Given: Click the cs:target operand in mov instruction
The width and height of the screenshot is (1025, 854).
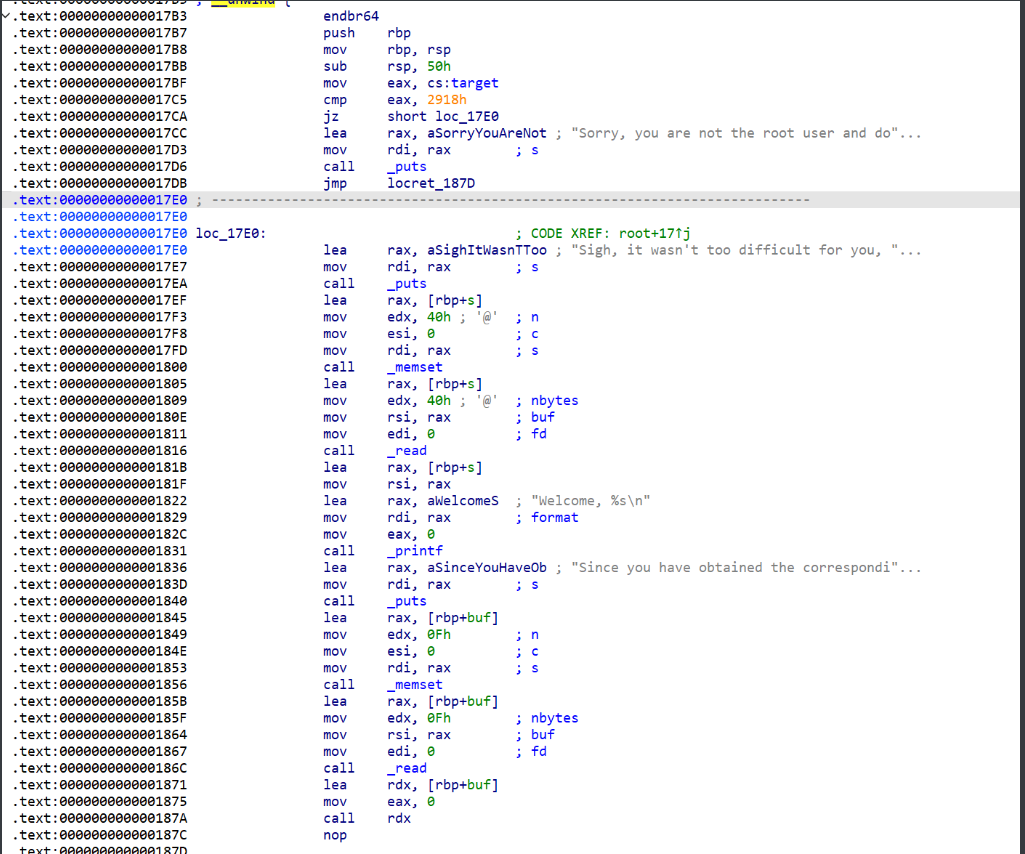Looking at the screenshot, I should coord(457,83).
